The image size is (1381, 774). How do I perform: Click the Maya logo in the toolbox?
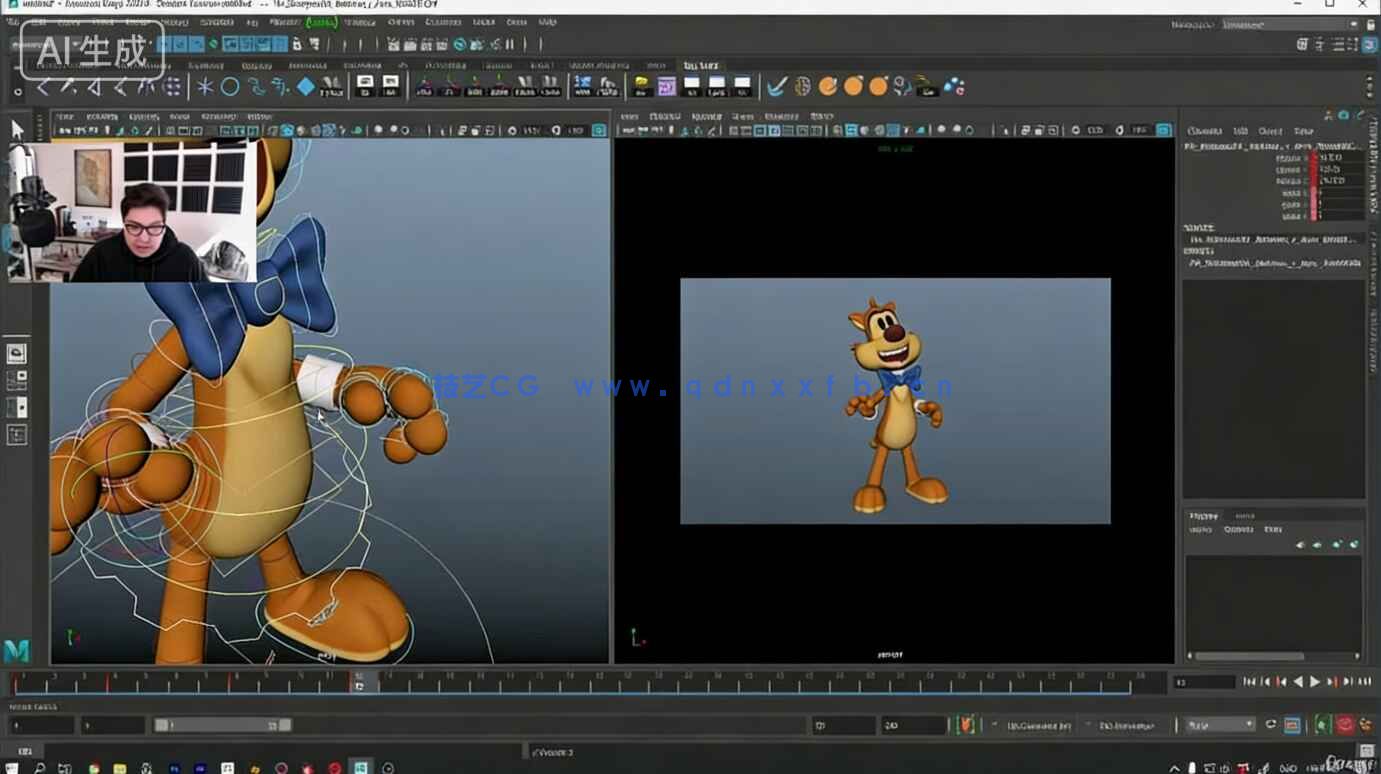click(x=15, y=650)
